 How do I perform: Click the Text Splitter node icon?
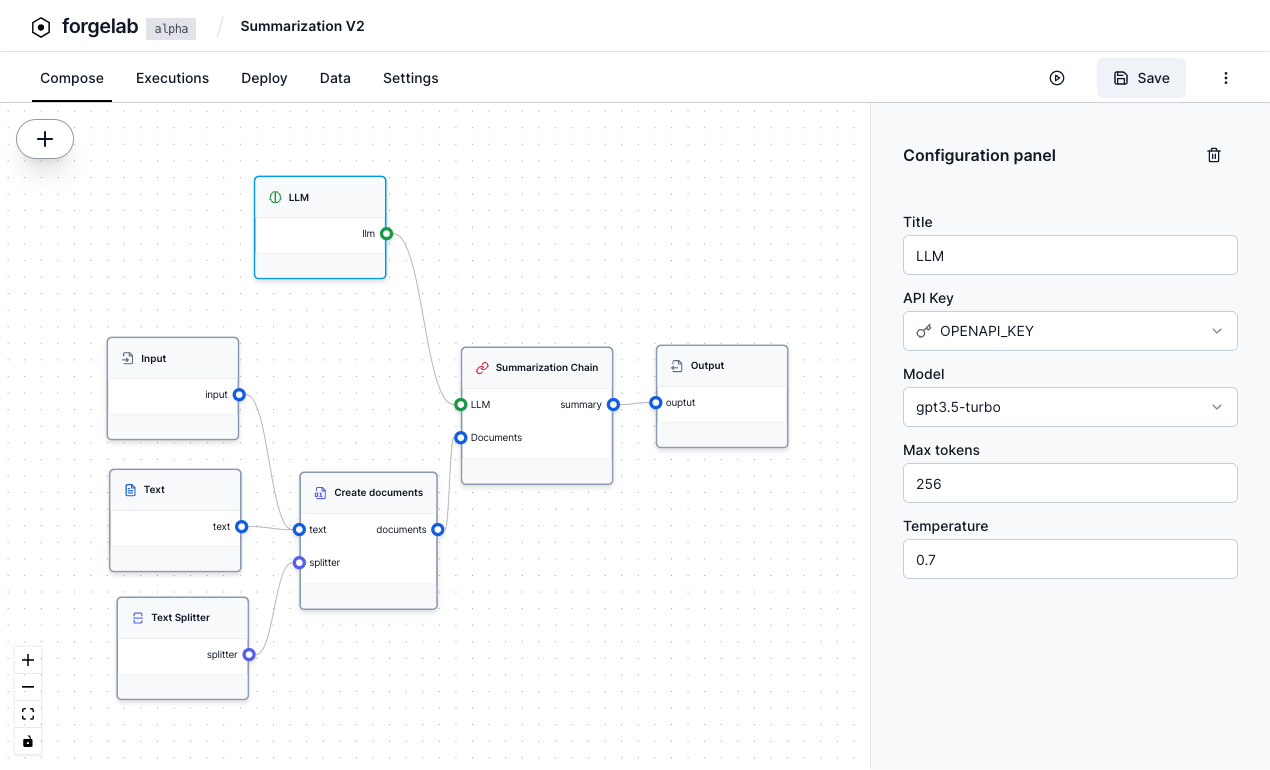137,617
